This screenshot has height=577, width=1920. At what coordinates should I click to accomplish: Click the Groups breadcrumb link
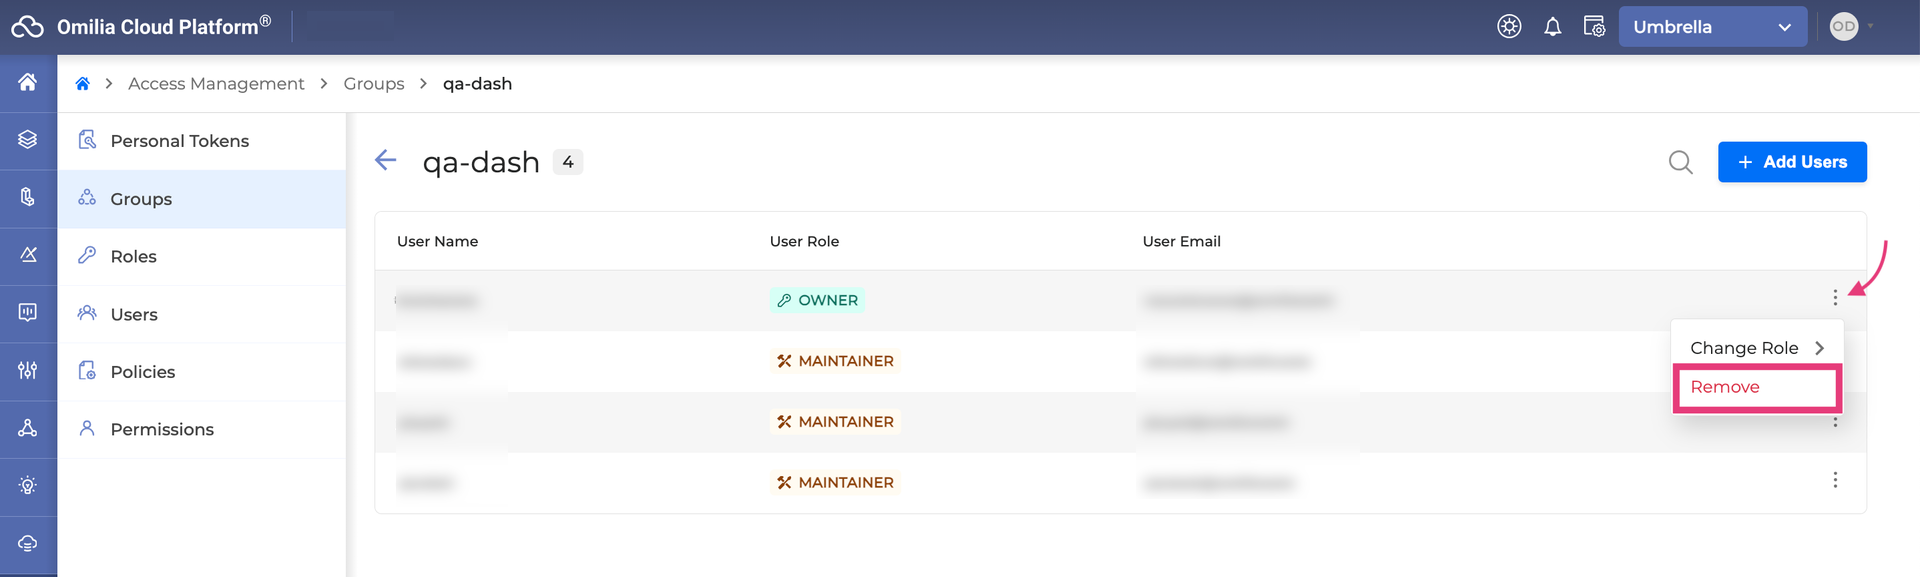coord(374,84)
